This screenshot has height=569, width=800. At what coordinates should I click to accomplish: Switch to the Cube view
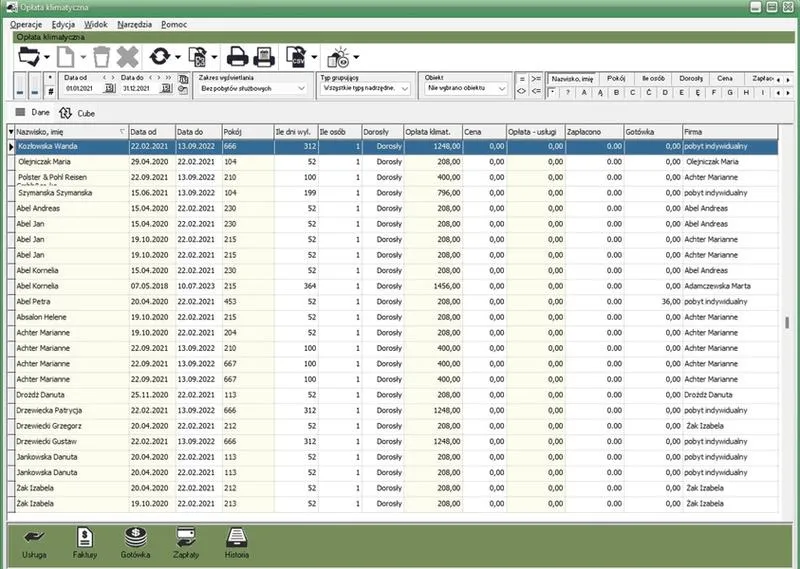coord(77,113)
